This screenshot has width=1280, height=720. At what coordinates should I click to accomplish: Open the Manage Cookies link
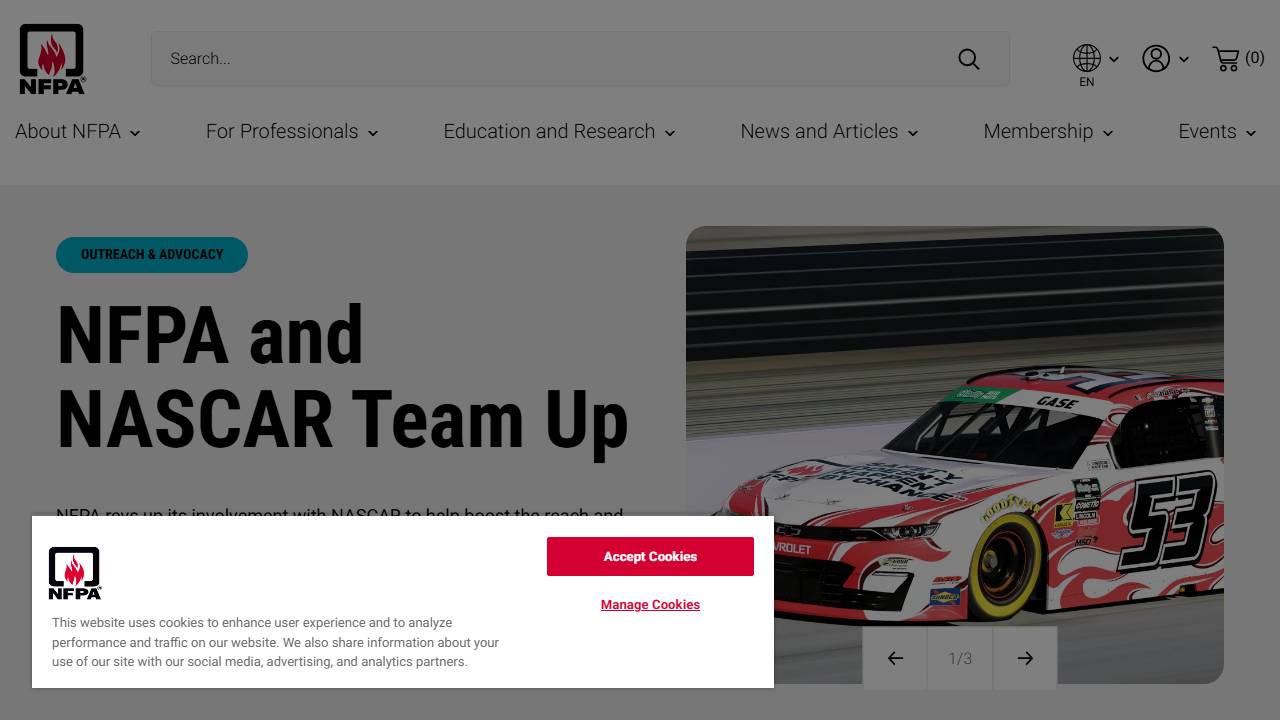[650, 605]
